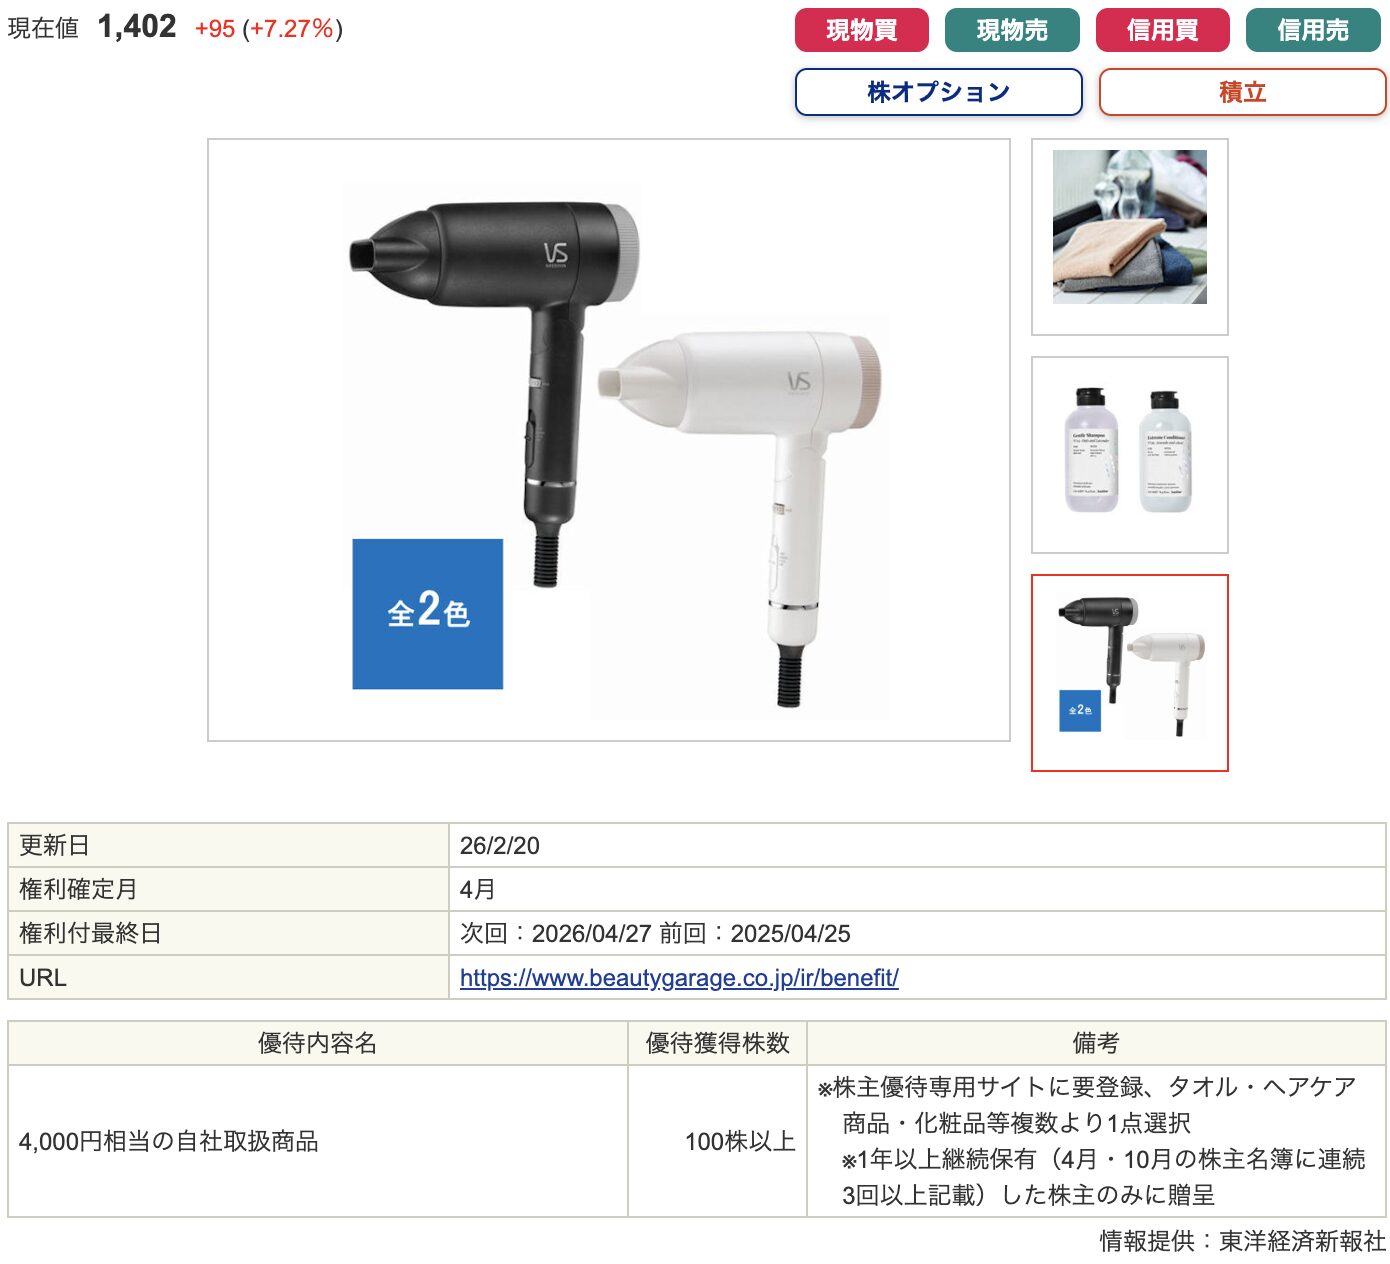
Task: Select the 優待内容名 column header
Action: [318, 1043]
